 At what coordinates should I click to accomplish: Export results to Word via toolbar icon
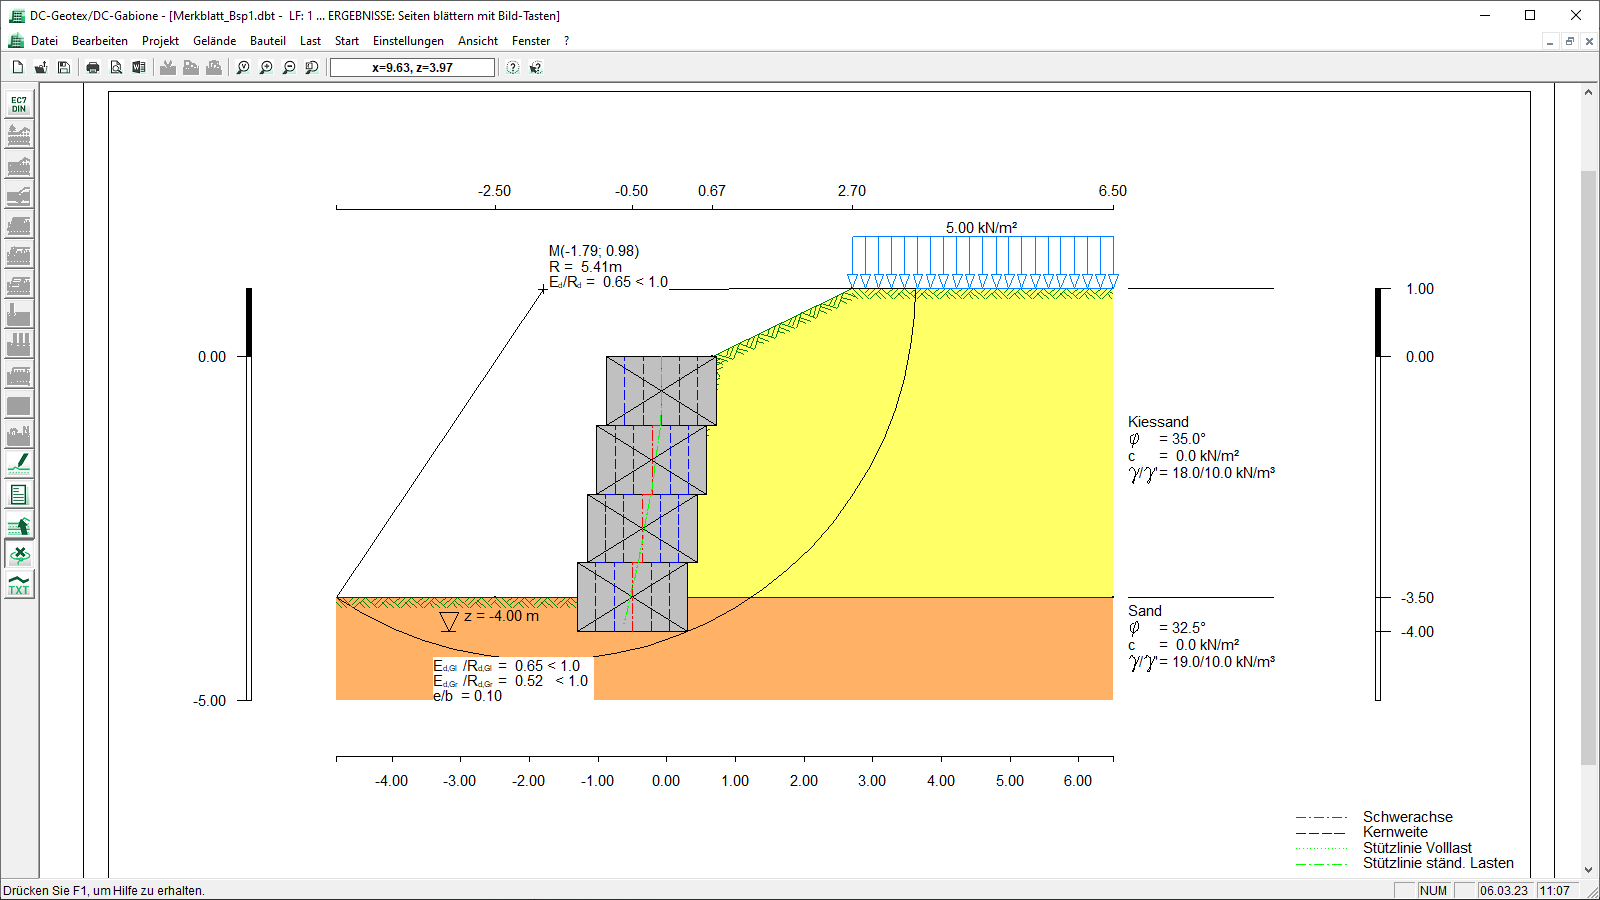(x=139, y=68)
